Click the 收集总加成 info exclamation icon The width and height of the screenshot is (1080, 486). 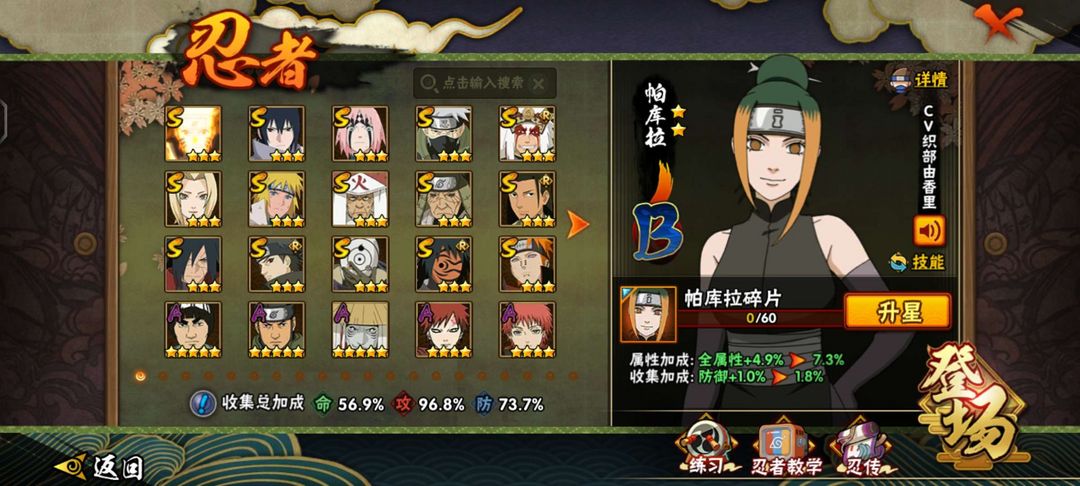202,403
